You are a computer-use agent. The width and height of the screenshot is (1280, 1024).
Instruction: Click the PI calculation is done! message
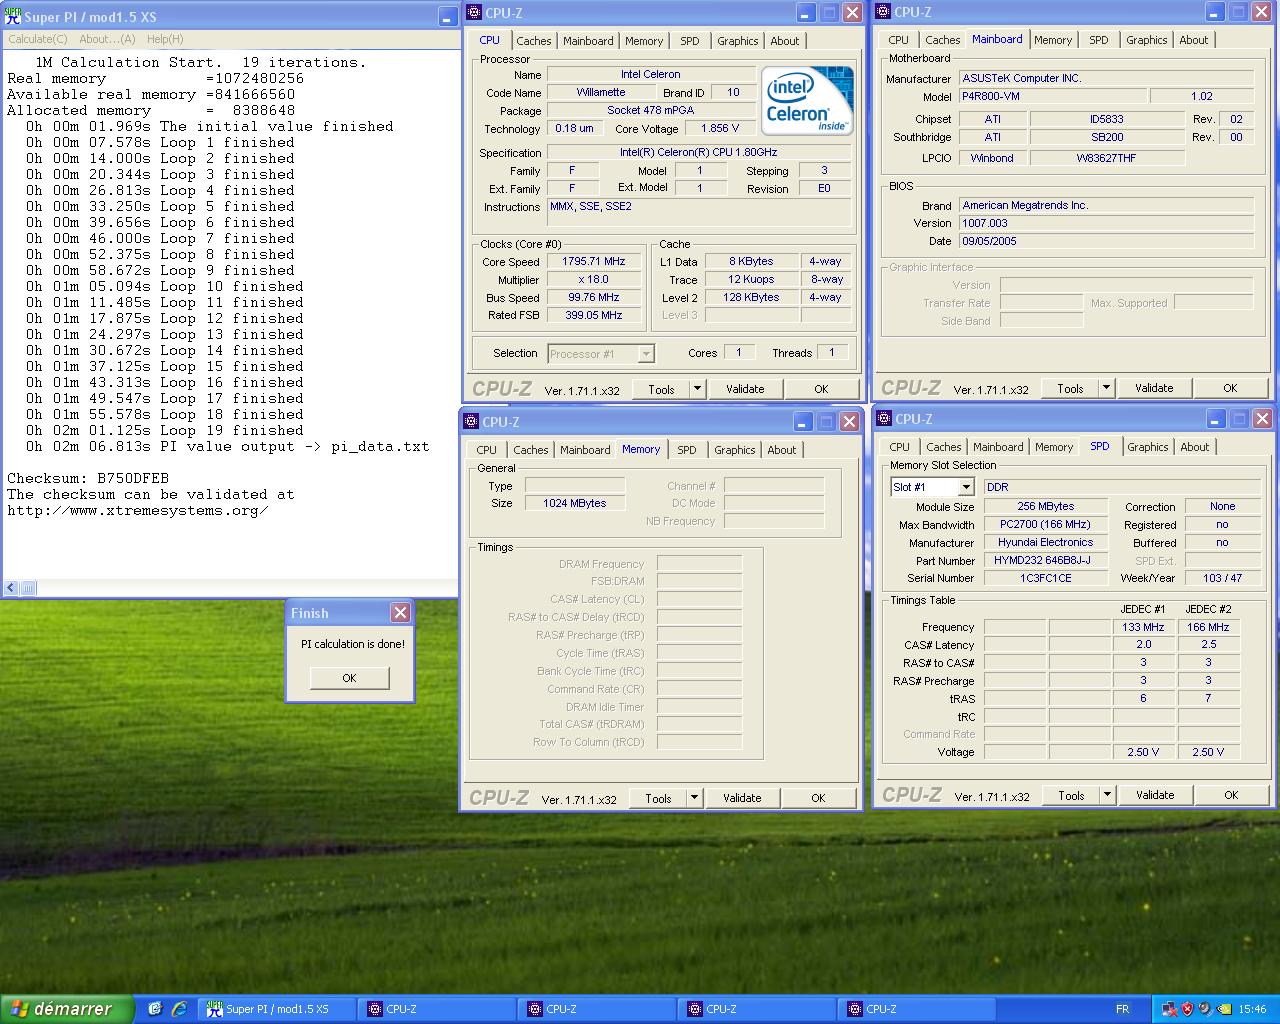353,644
